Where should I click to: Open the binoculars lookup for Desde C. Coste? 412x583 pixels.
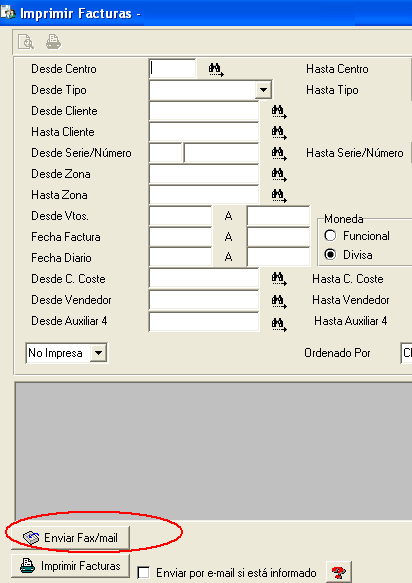coord(279,278)
